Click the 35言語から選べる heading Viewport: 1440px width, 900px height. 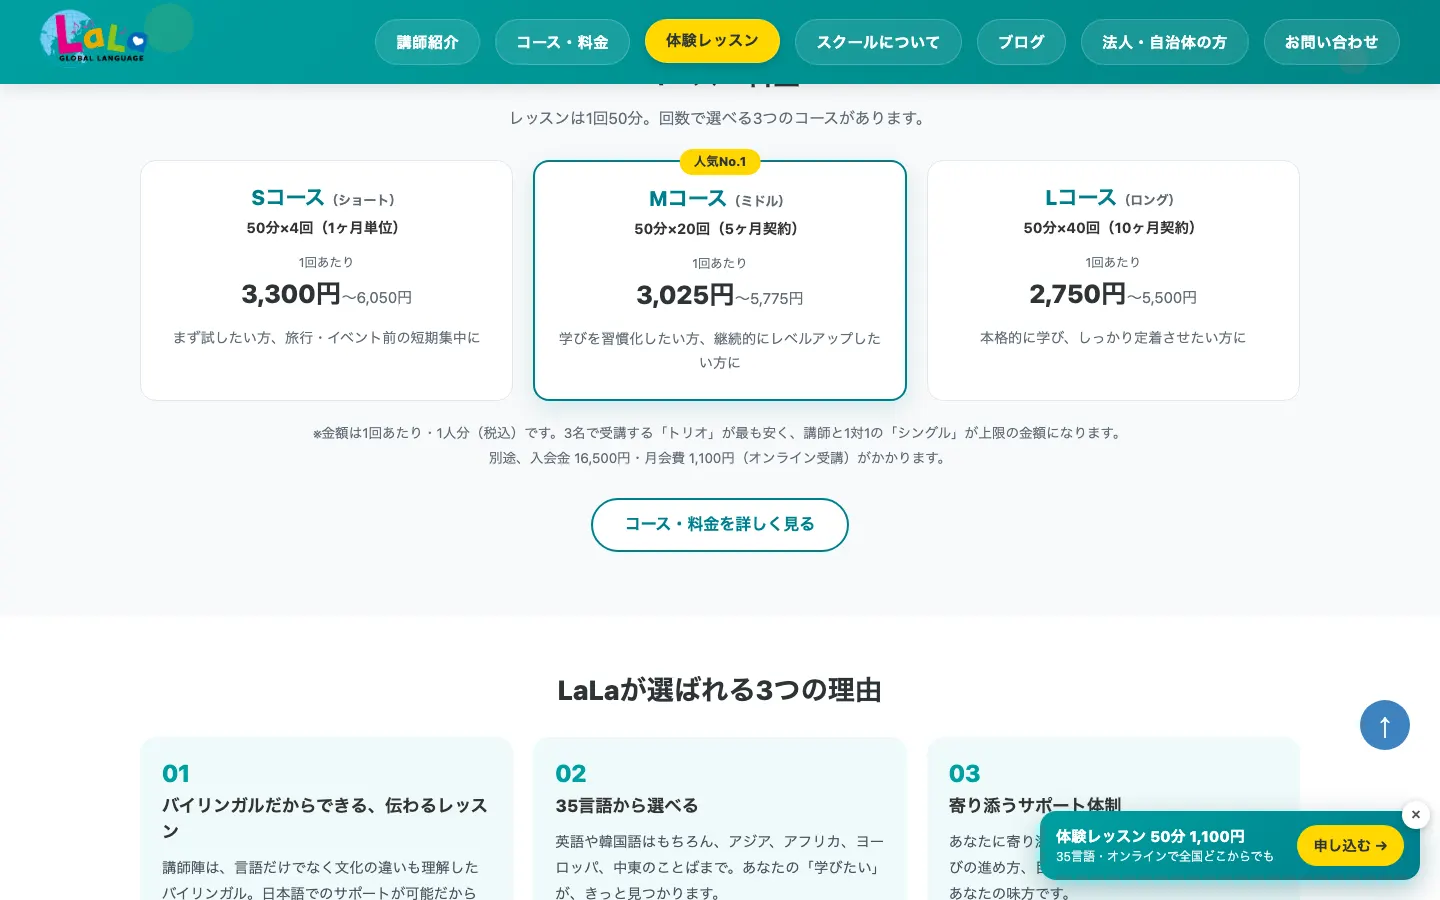tap(627, 806)
